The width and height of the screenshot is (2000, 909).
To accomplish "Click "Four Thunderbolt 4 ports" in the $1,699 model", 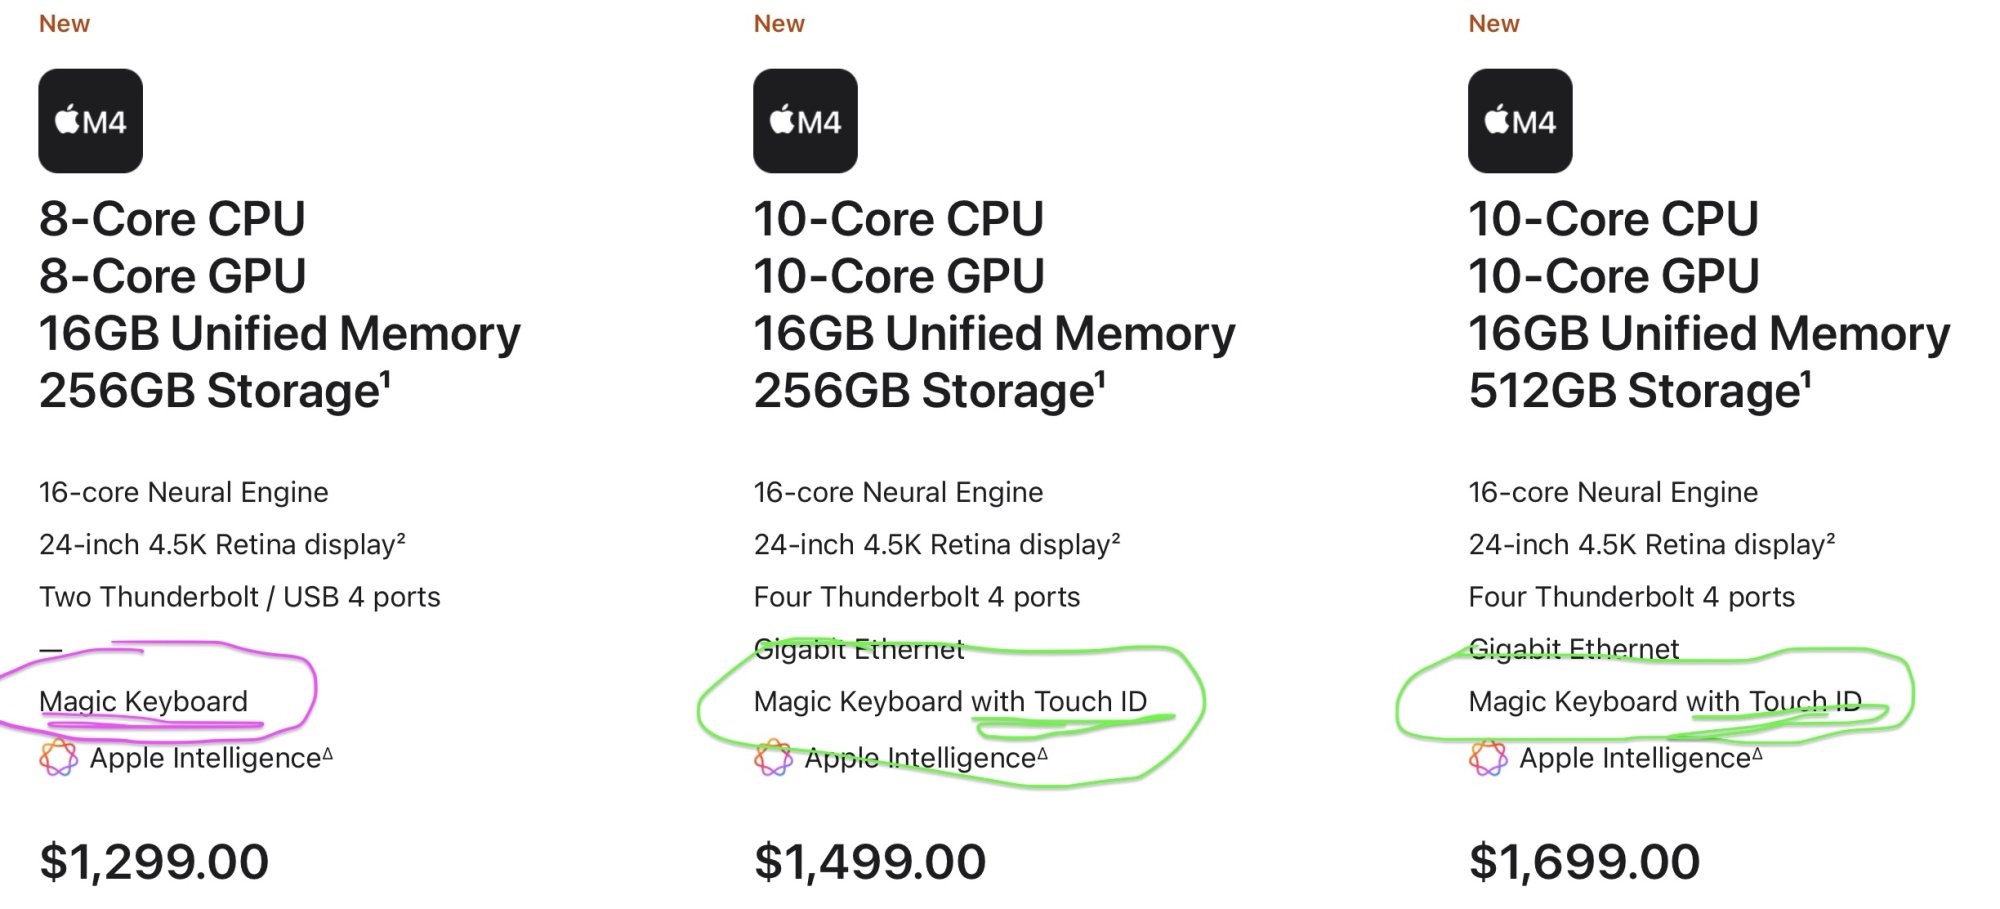I will click(x=1631, y=597).
